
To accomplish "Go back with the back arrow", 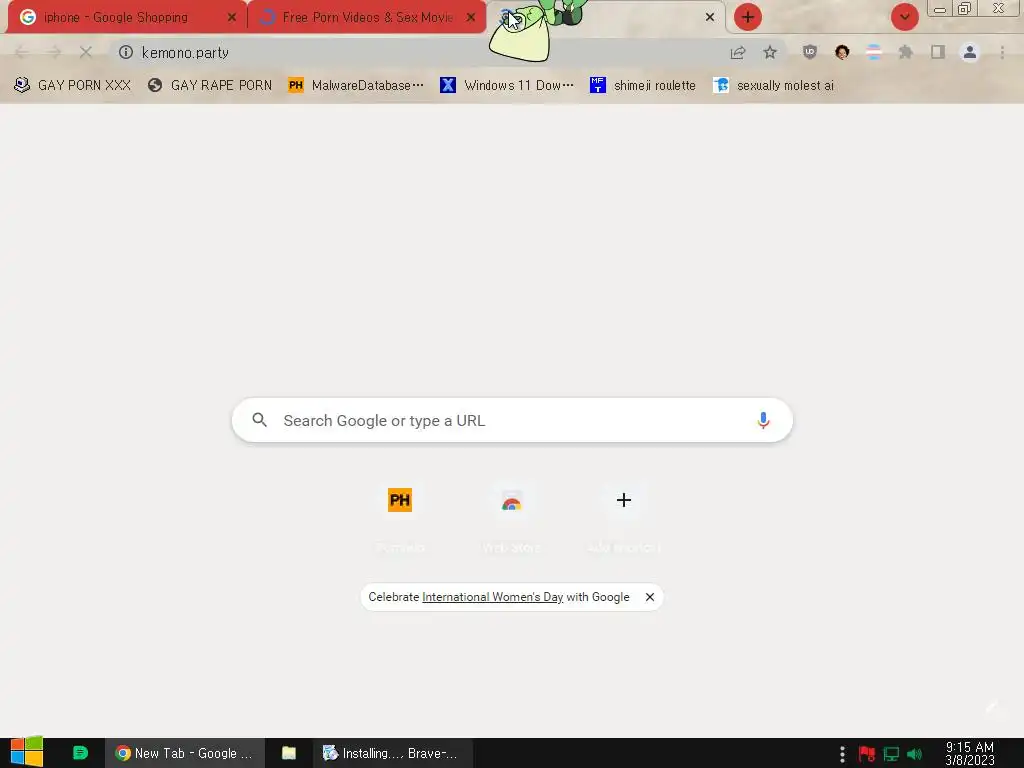I will (22, 52).
